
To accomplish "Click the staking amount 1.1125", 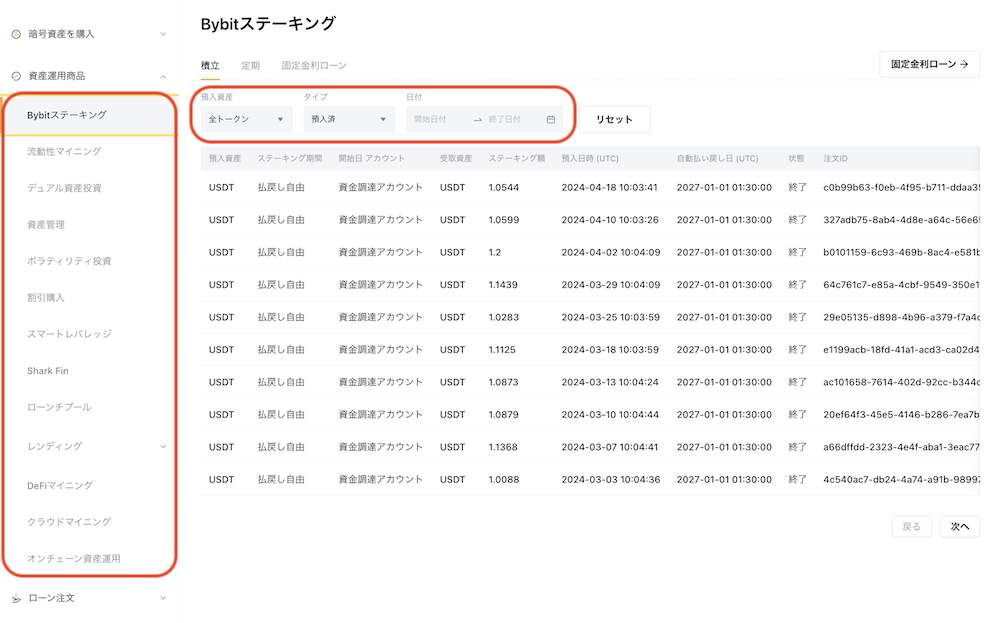I will [x=503, y=350].
